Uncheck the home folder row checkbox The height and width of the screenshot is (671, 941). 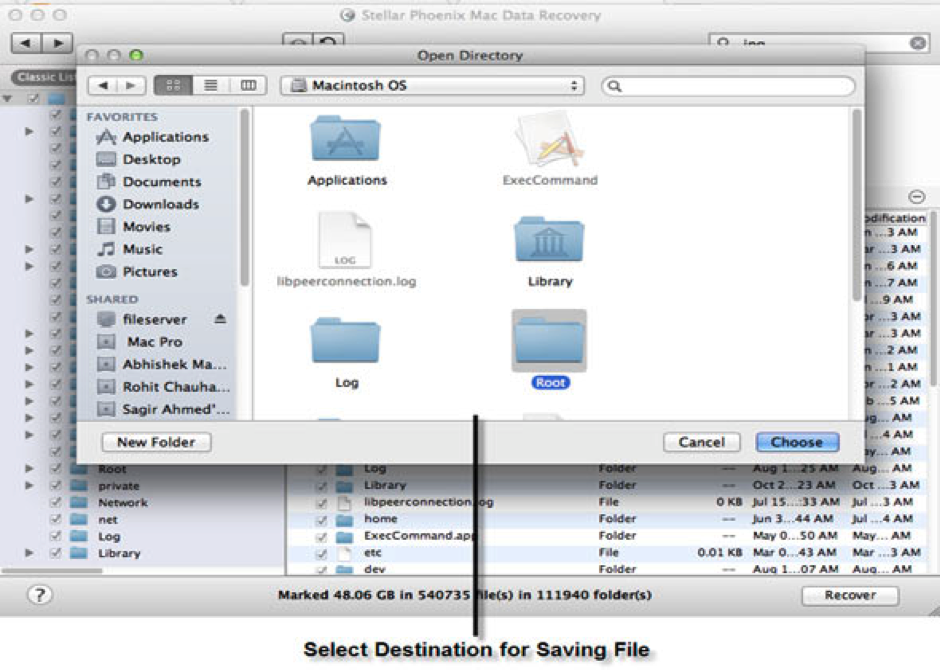pyautogui.click(x=322, y=519)
